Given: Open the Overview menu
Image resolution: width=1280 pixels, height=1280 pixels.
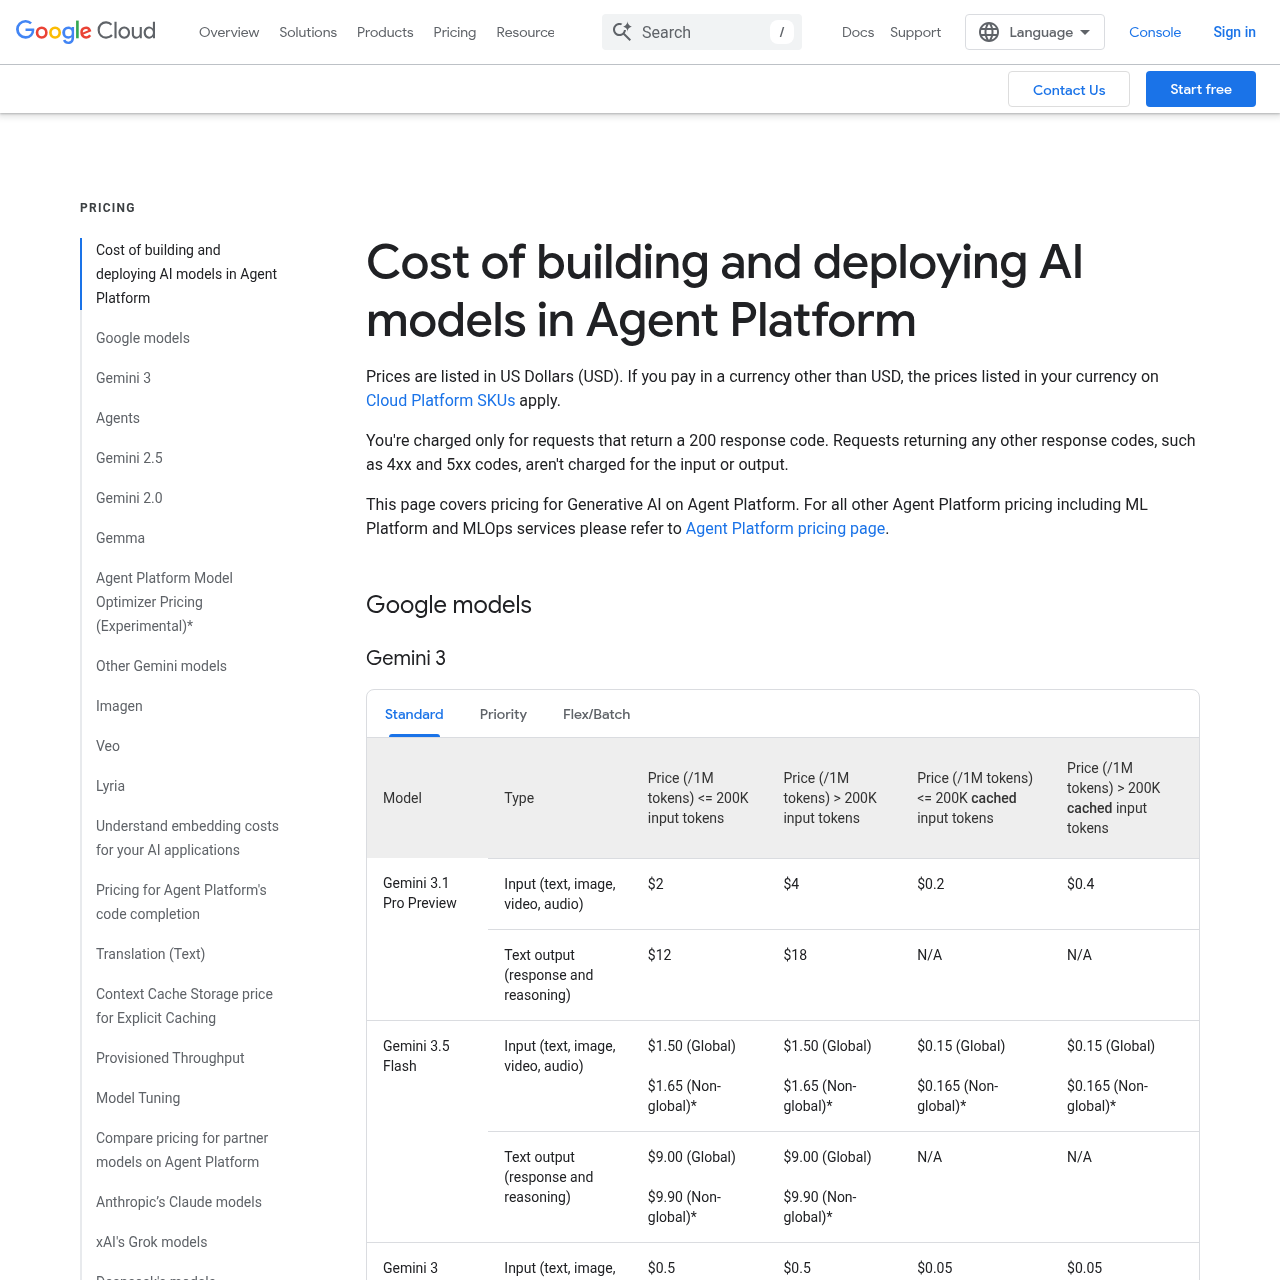Looking at the screenshot, I should (229, 32).
